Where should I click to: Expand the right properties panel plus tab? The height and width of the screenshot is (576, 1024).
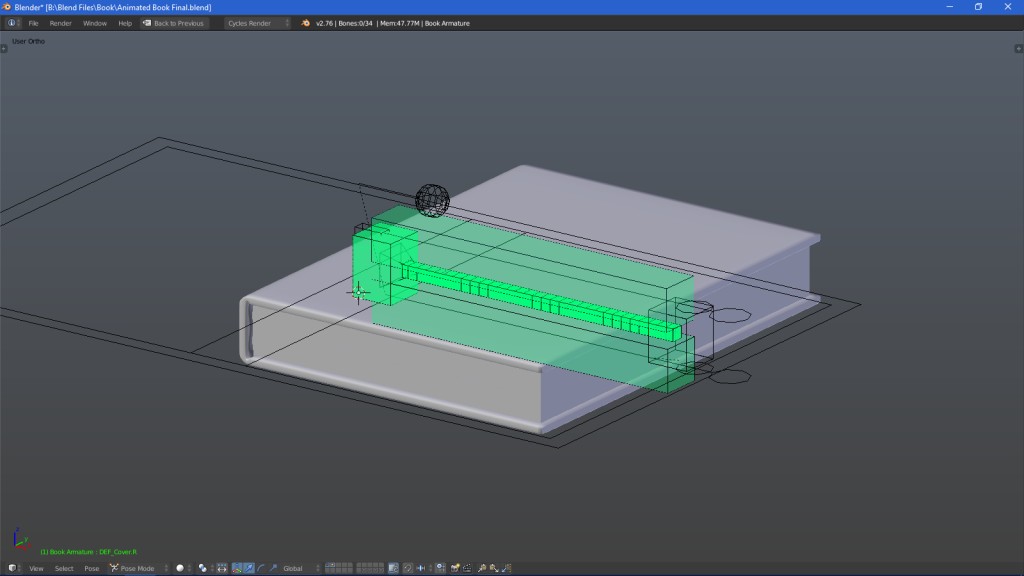coord(1019,48)
